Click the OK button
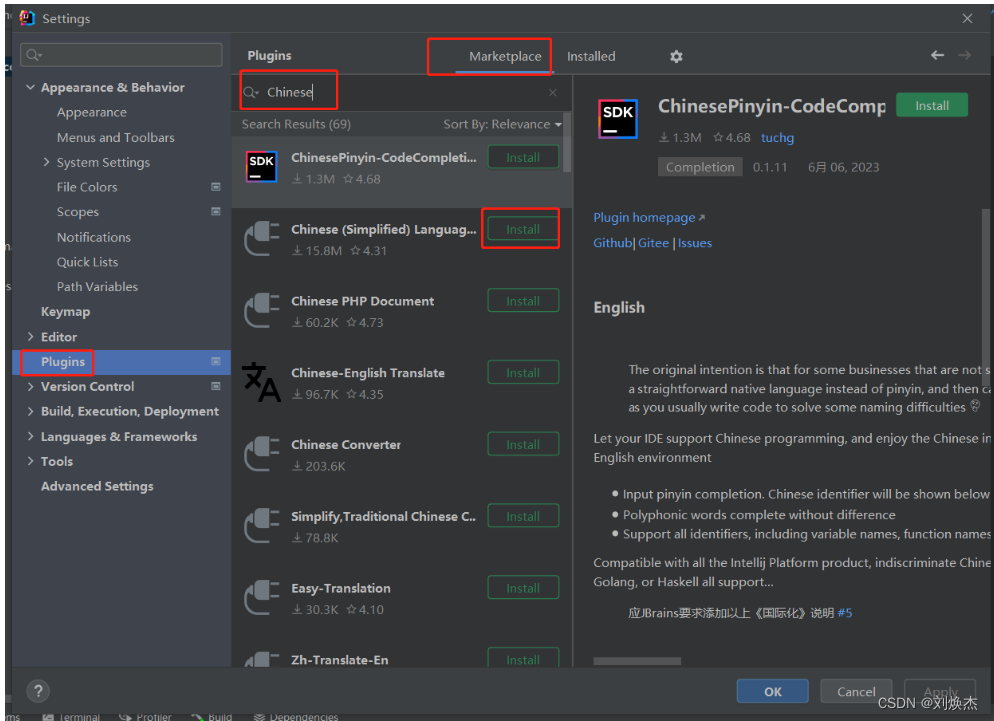 (772, 691)
